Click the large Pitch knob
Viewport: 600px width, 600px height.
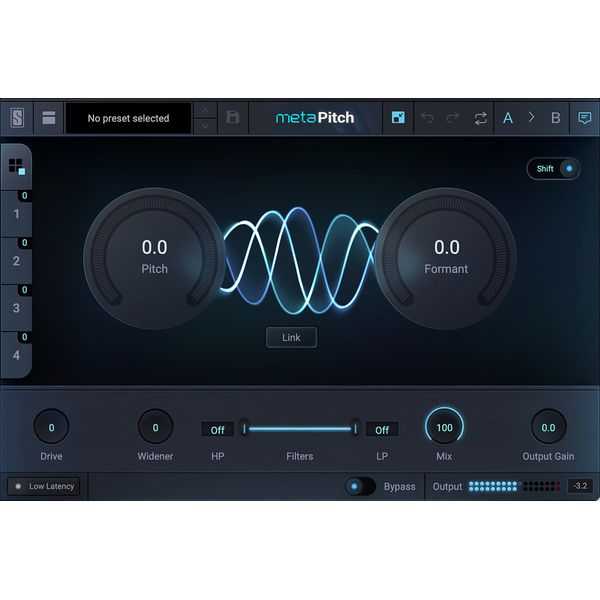pos(154,259)
